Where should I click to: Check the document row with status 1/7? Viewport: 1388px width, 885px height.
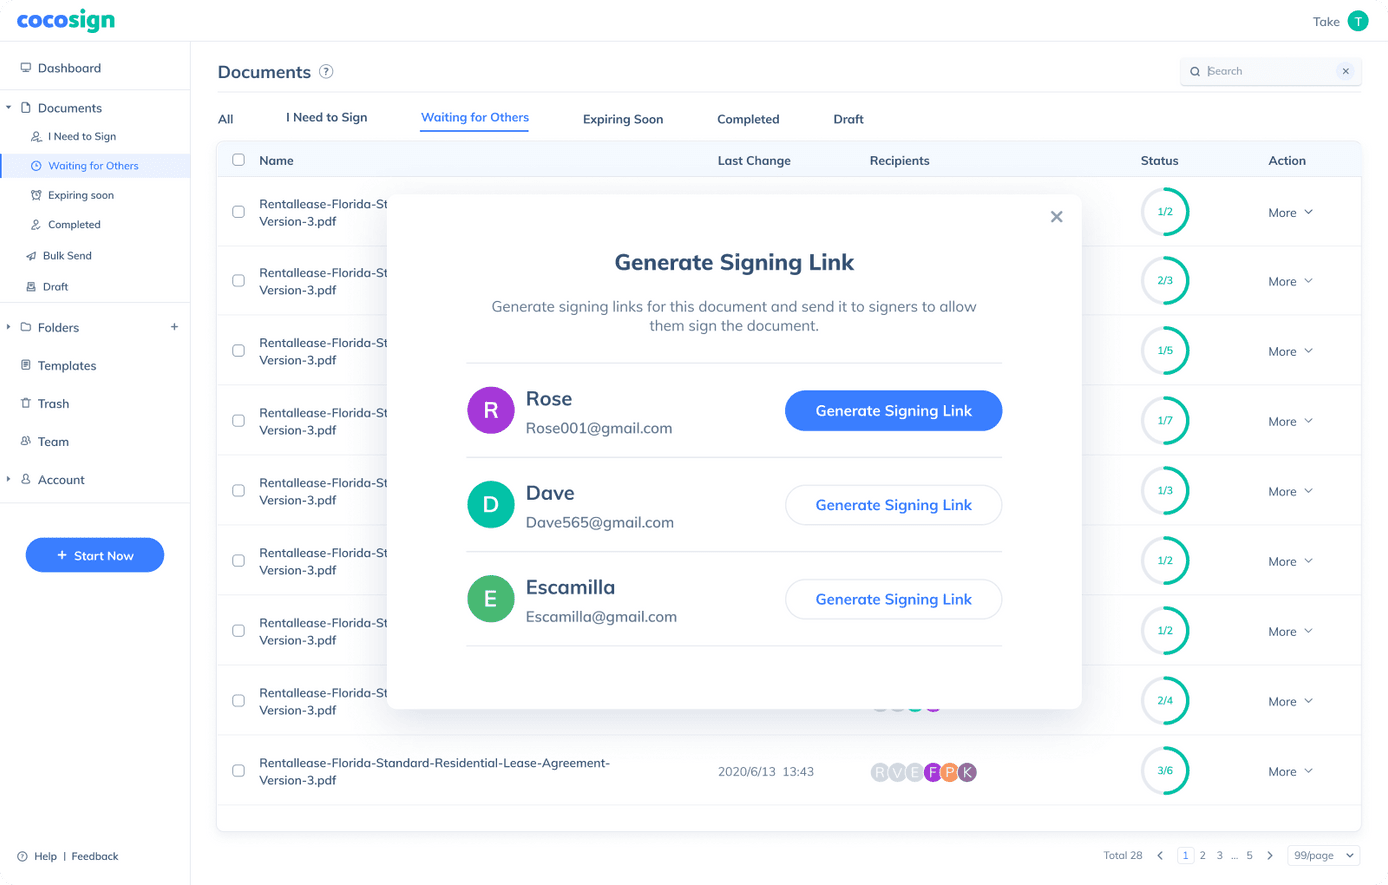238,421
